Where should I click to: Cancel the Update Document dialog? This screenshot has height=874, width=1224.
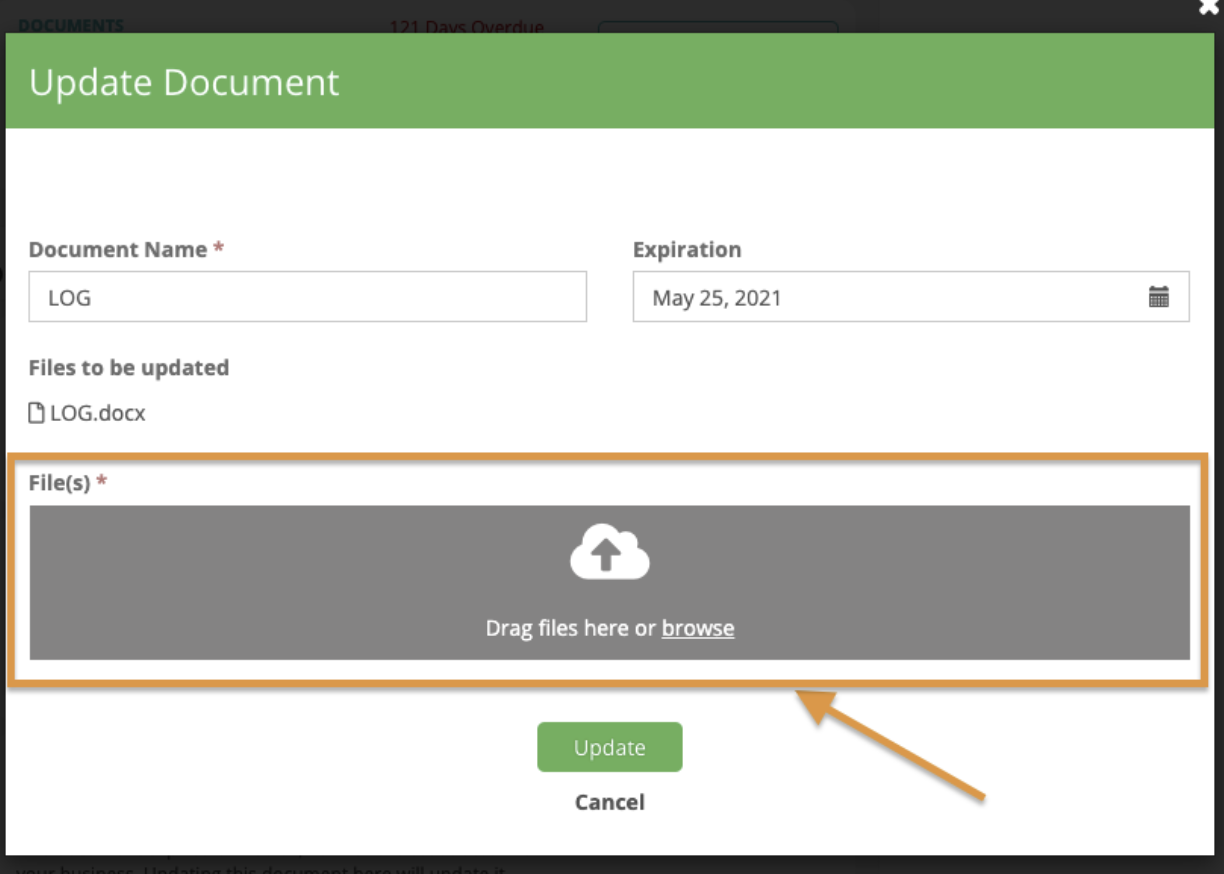pyautogui.click(x=609, y=802)
